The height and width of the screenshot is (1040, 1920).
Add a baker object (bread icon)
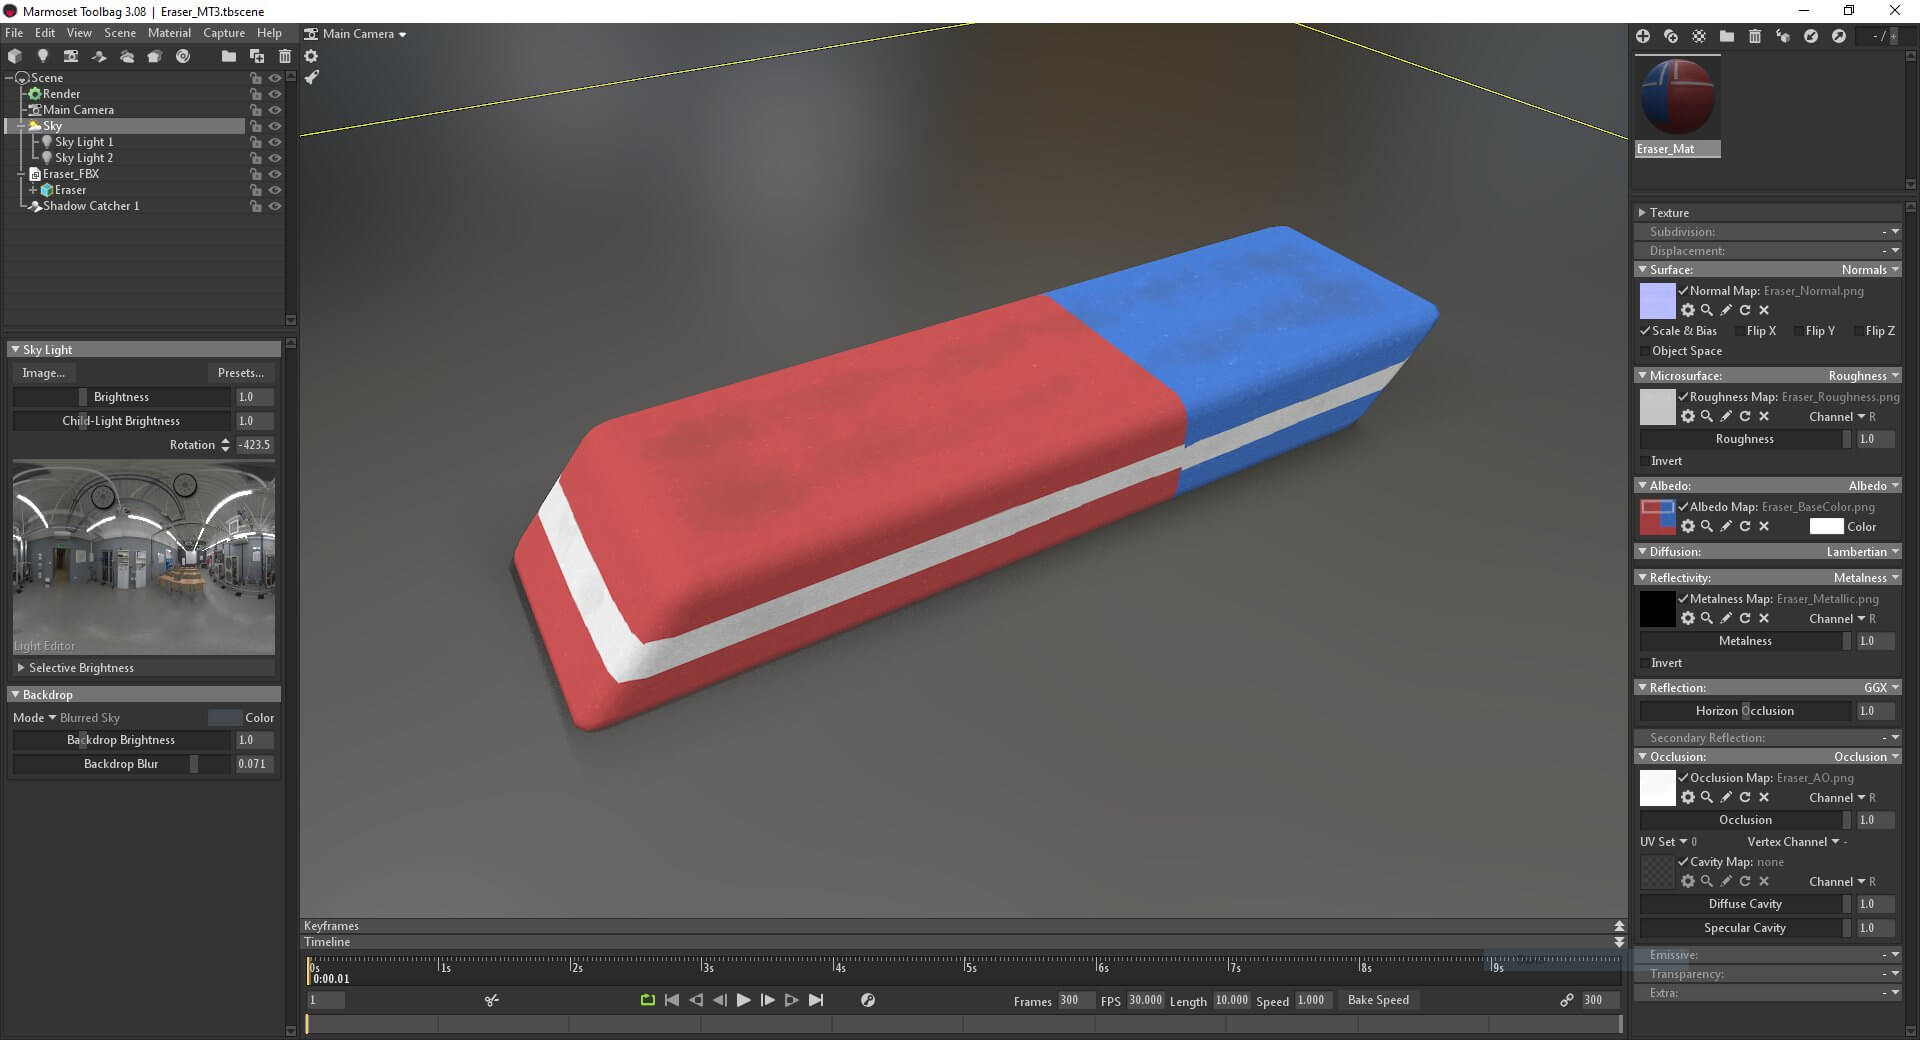(x=155, y=56)
